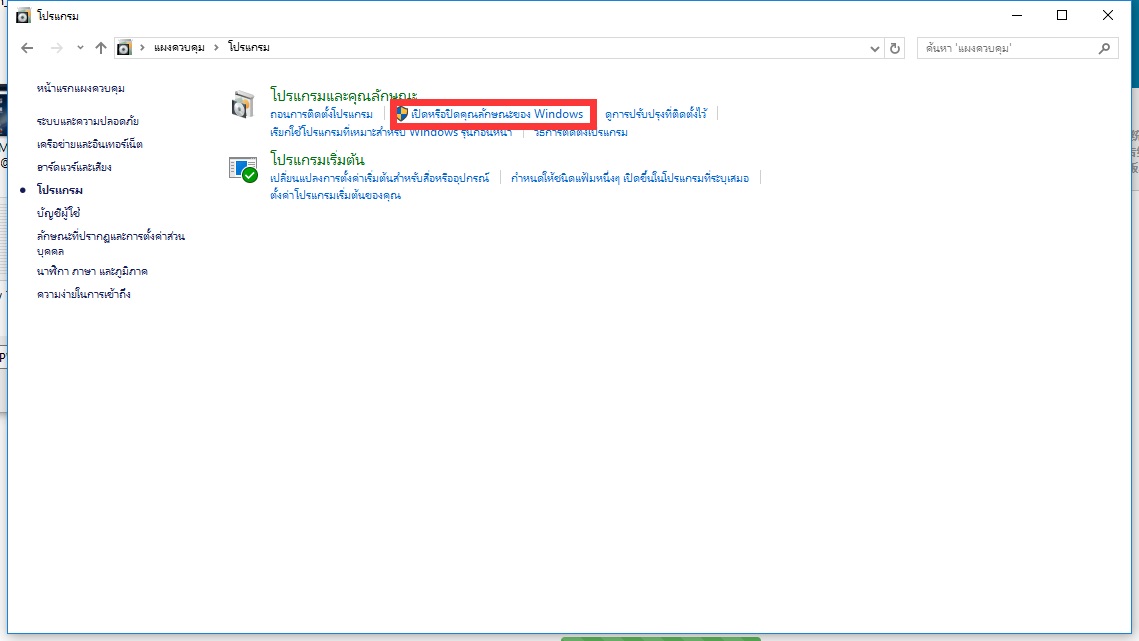Screen dimensions: 1139x641
Task: Select แผงควบคุม in the breadcrumb path
Action: pyautogui.click(x=180, y=46)
